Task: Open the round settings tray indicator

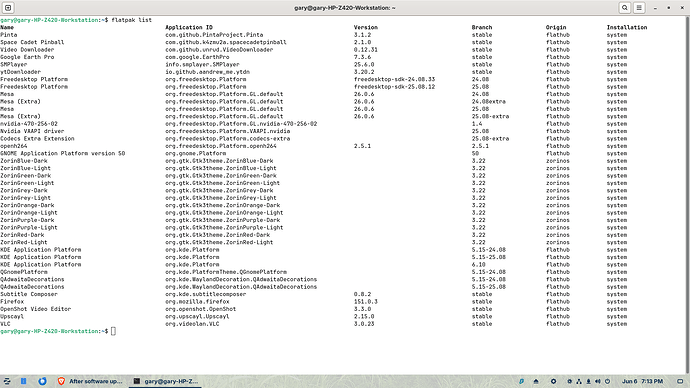Action: 553,381
